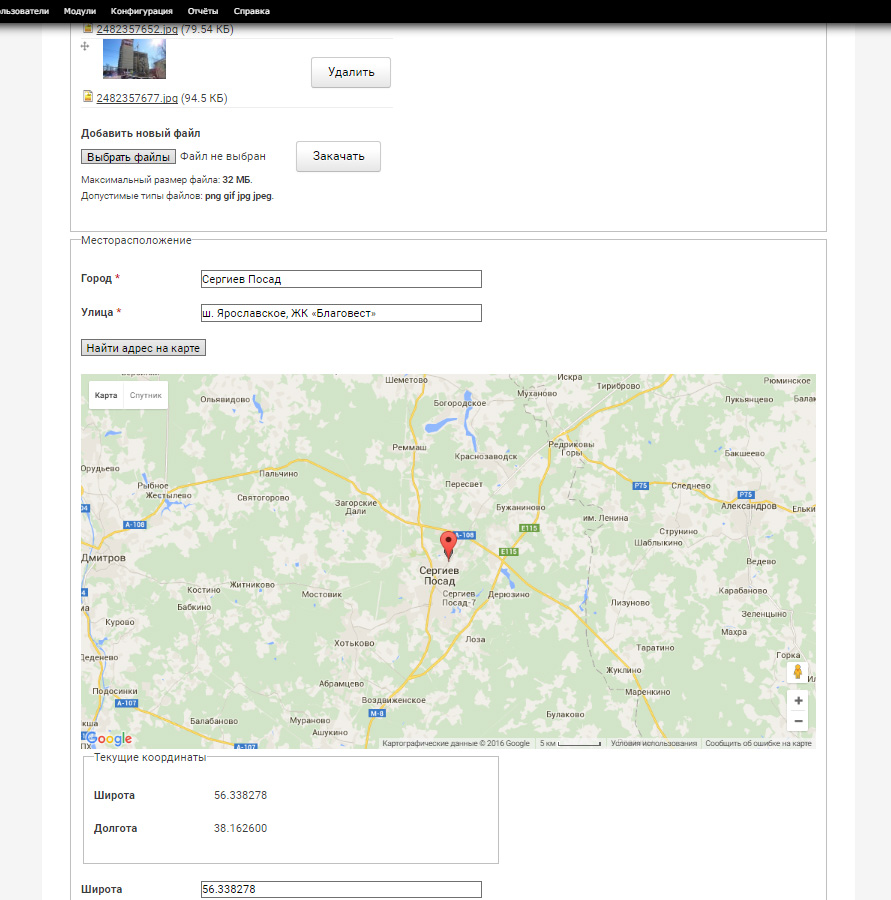Switch the map to Карта view
Viewport: 891px width, 900px height.
click(106, 395)
